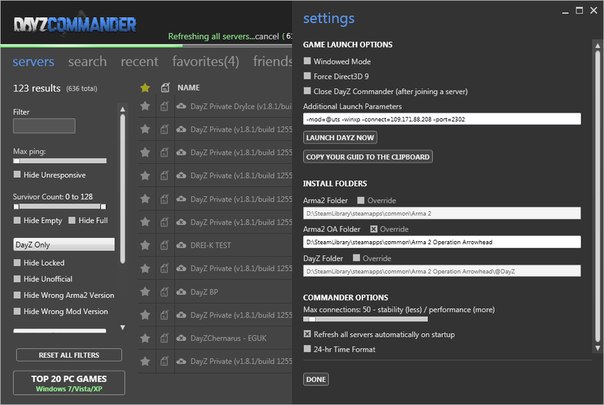Click the filter panel scrollbar

coord(122,189)
